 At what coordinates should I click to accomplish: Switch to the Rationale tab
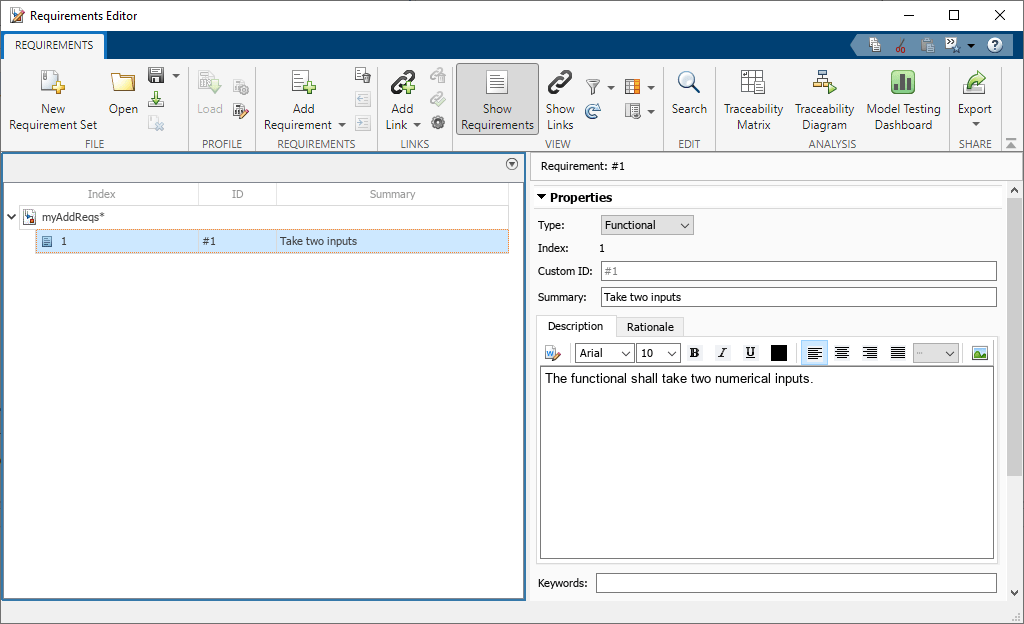(650, 327)
